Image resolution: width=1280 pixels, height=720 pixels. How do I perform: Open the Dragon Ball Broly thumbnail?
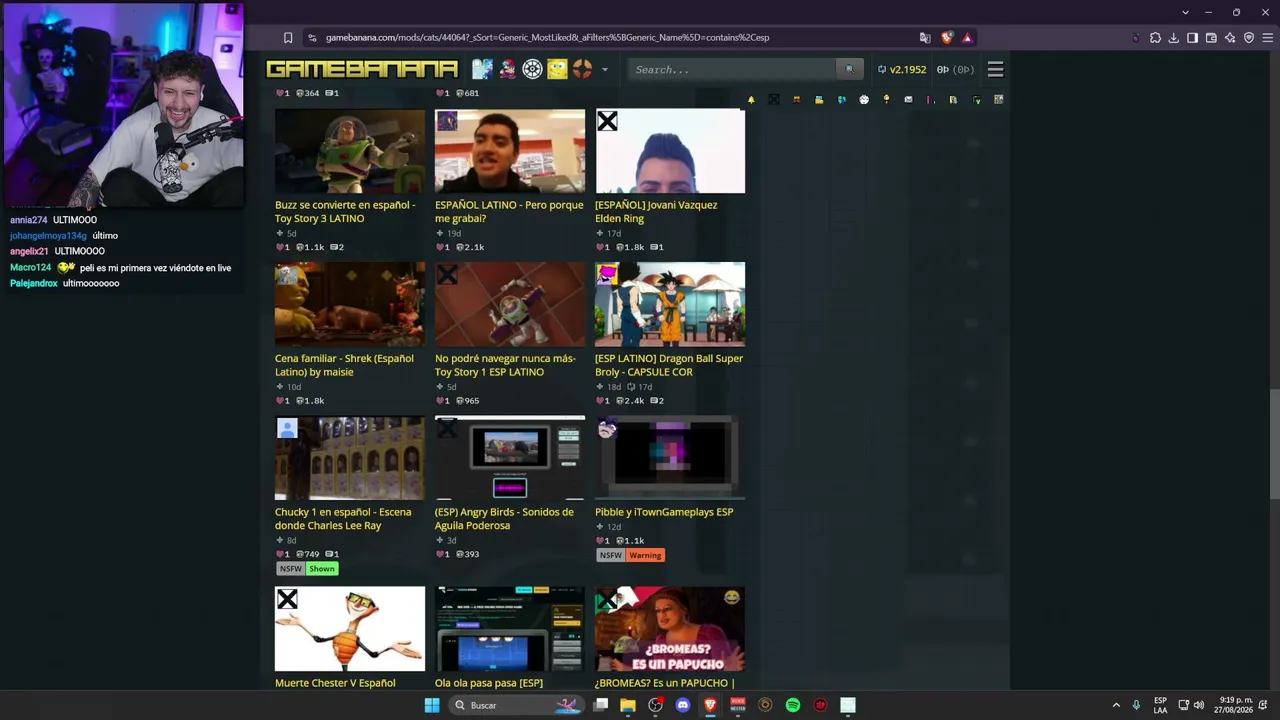tap(670, 304)
